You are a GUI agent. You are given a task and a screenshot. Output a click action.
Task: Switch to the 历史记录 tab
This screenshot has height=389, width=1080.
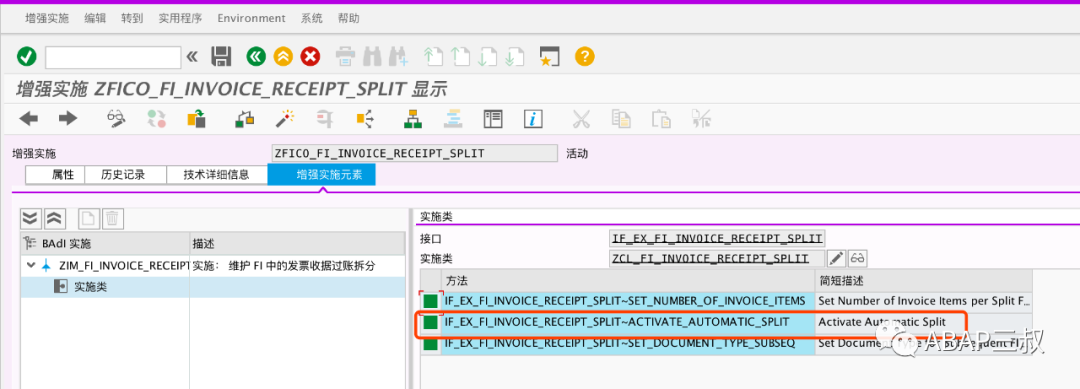pyautogui.click(x=125, y=175)
